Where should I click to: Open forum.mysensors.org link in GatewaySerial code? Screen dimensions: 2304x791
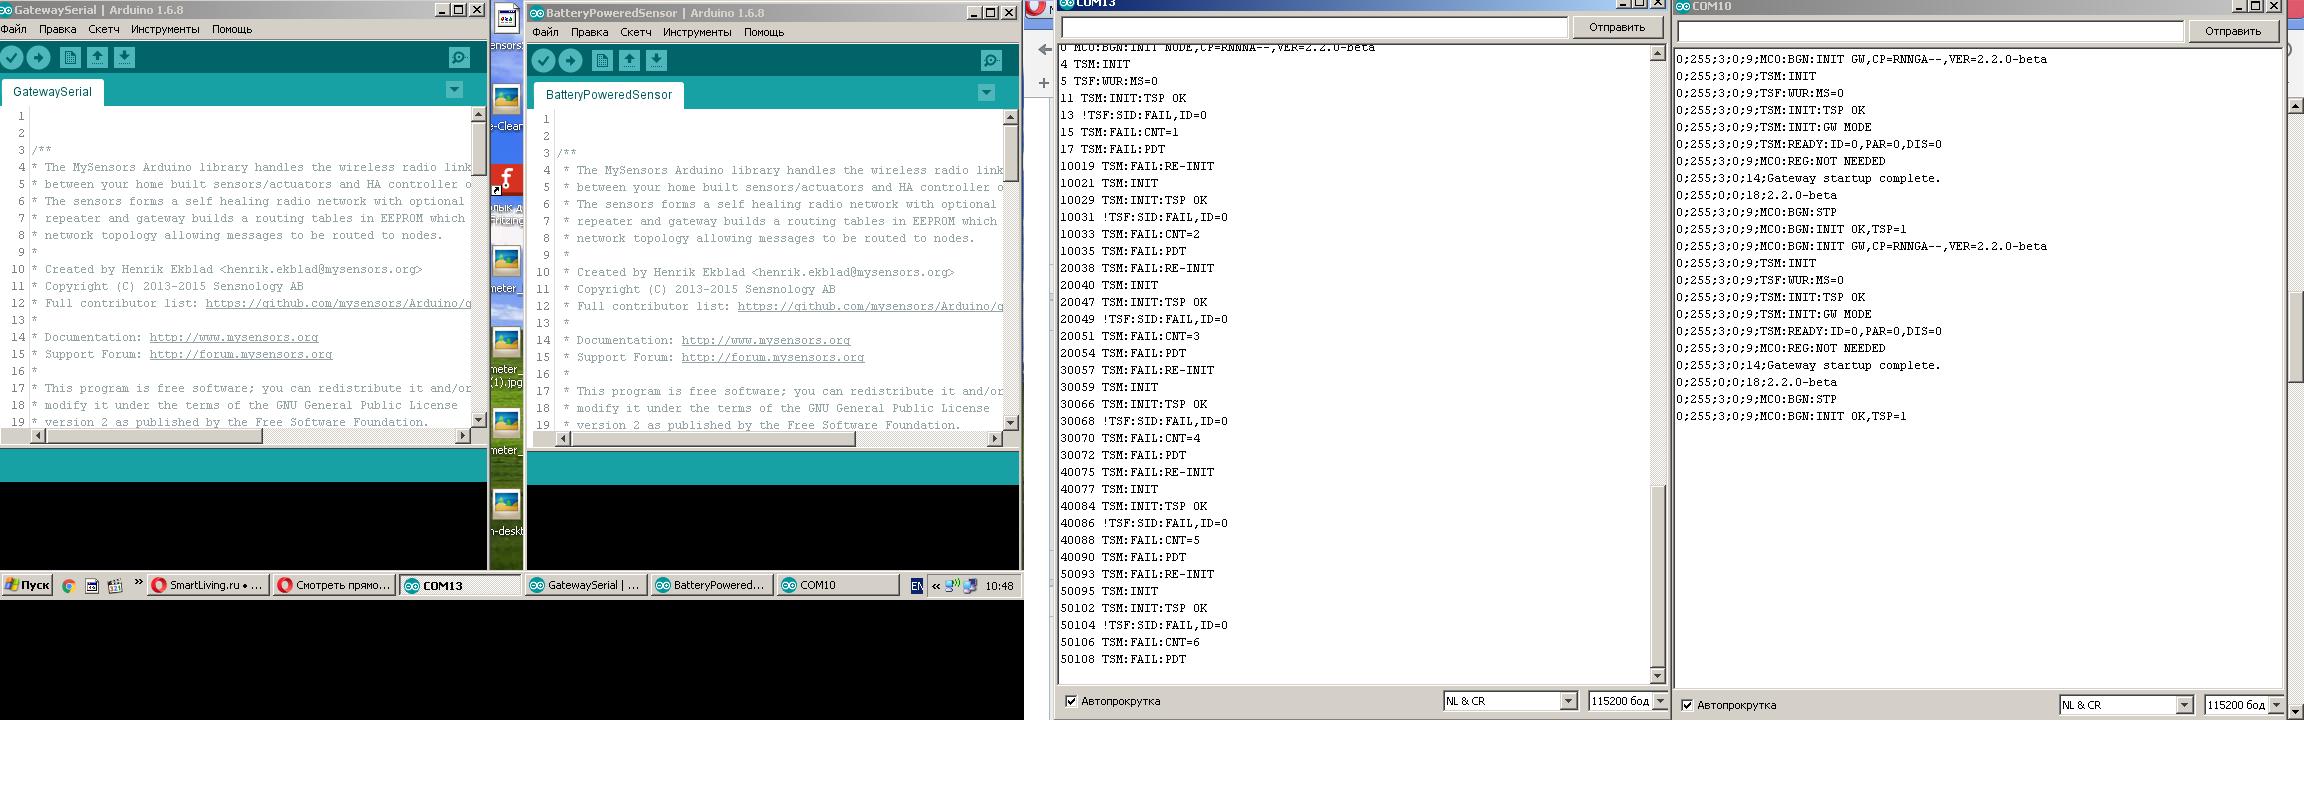click(241, 354)
